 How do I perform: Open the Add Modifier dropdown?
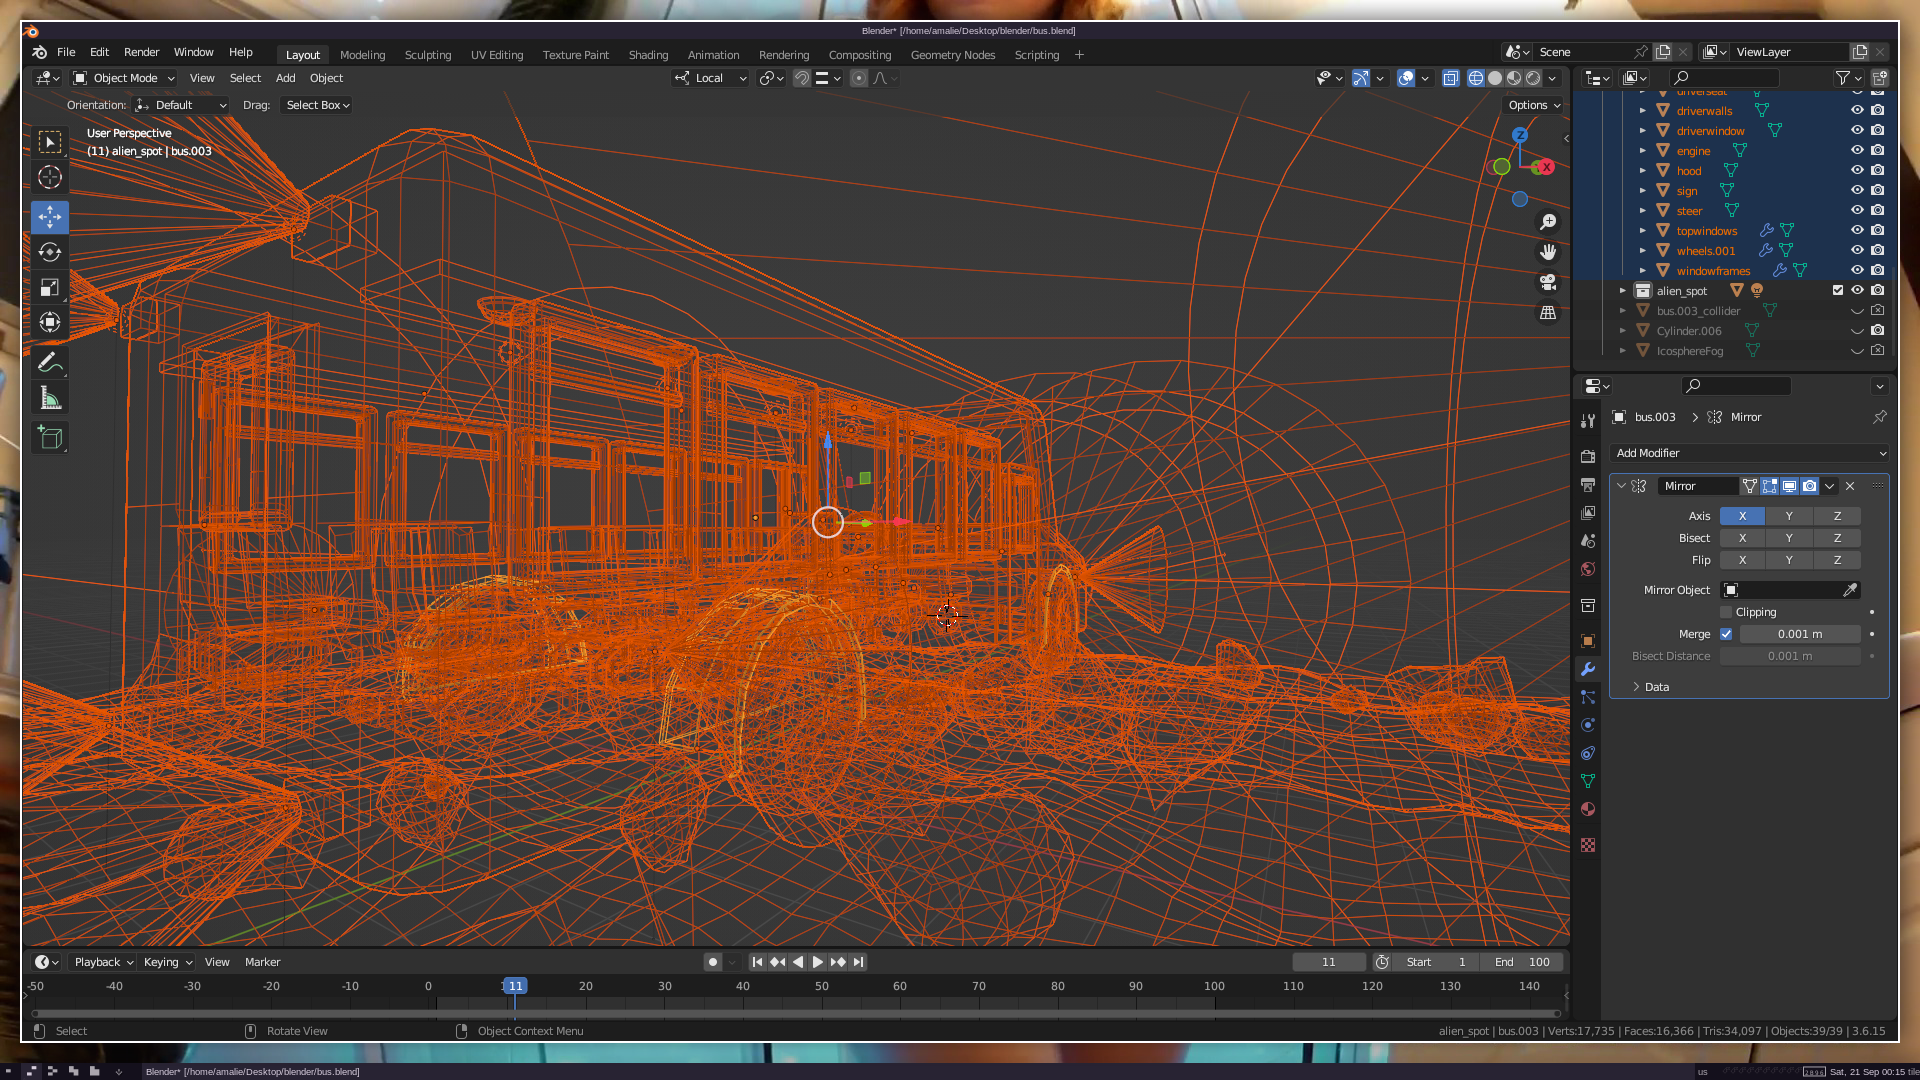pyautogui.click(x=1749, y=453)
